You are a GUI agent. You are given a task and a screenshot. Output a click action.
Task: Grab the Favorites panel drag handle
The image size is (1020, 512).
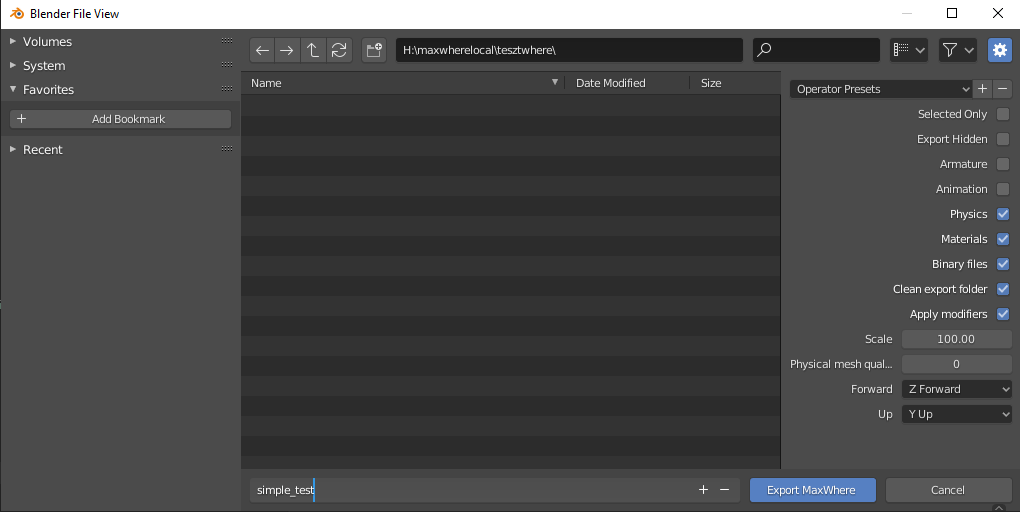pos(226,89)
